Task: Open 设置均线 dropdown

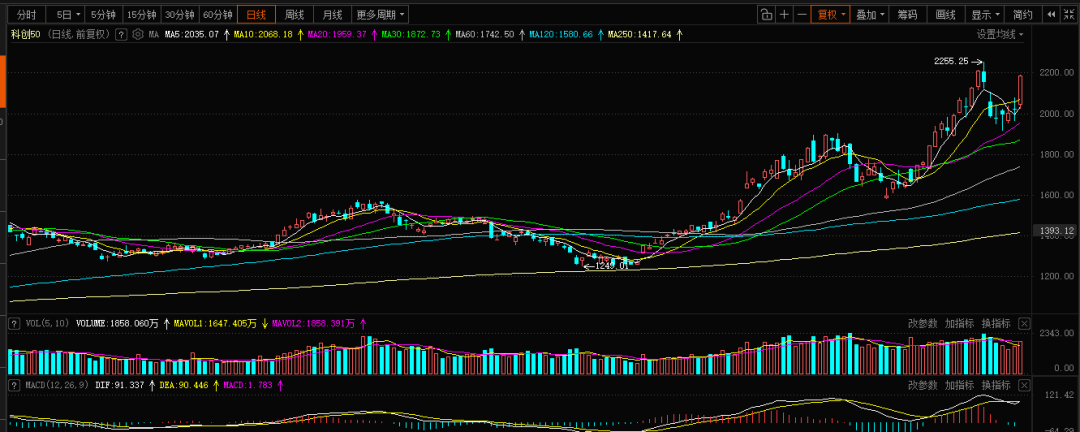Action: [x=999, y=34]
